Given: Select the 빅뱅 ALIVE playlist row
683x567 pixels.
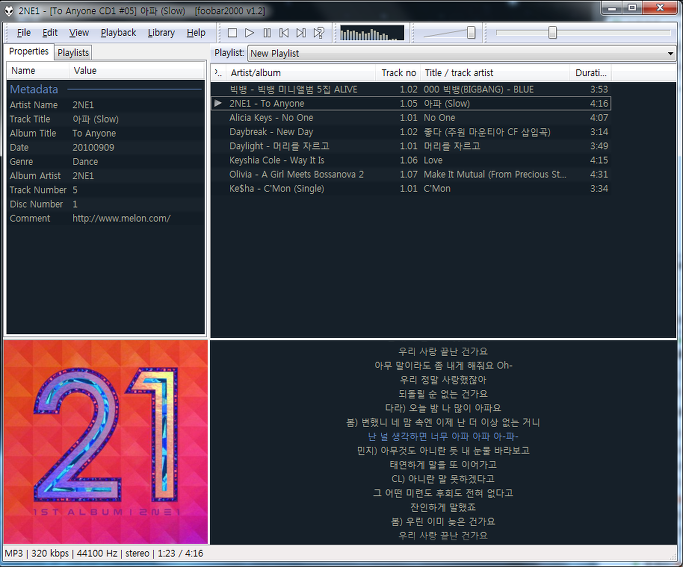Looking at the screenshot, I should click(410, 89).
